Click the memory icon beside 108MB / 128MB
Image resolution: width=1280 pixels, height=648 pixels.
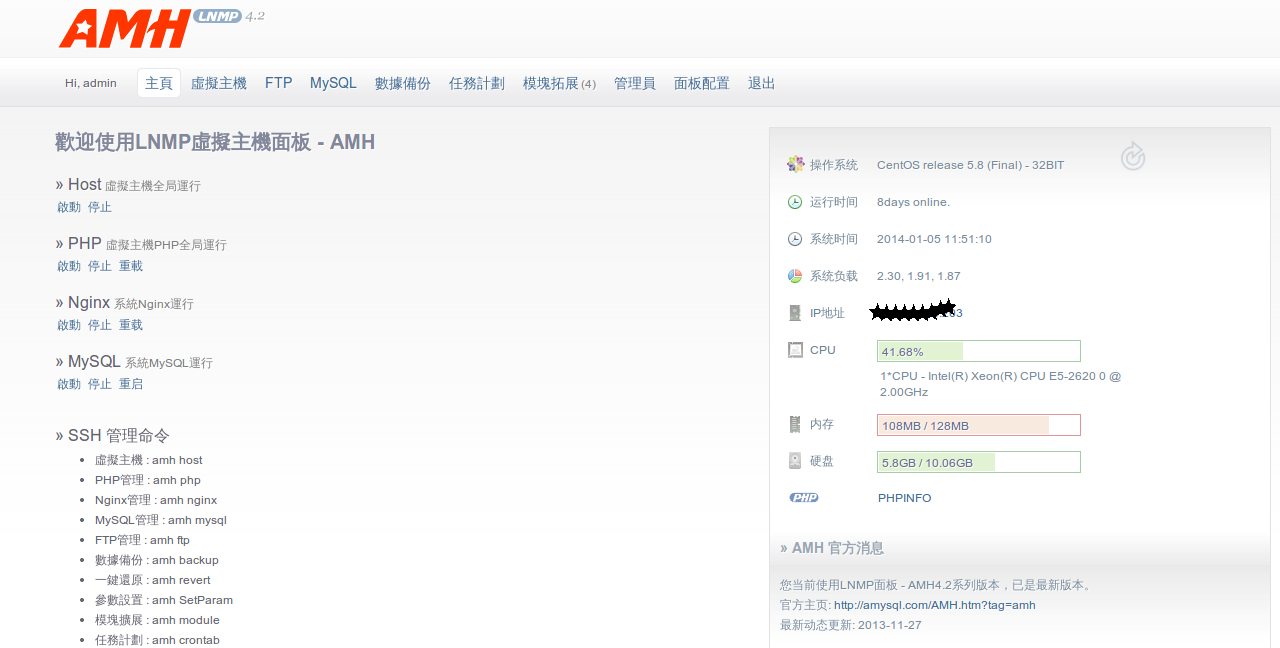[x=795, y=424]
